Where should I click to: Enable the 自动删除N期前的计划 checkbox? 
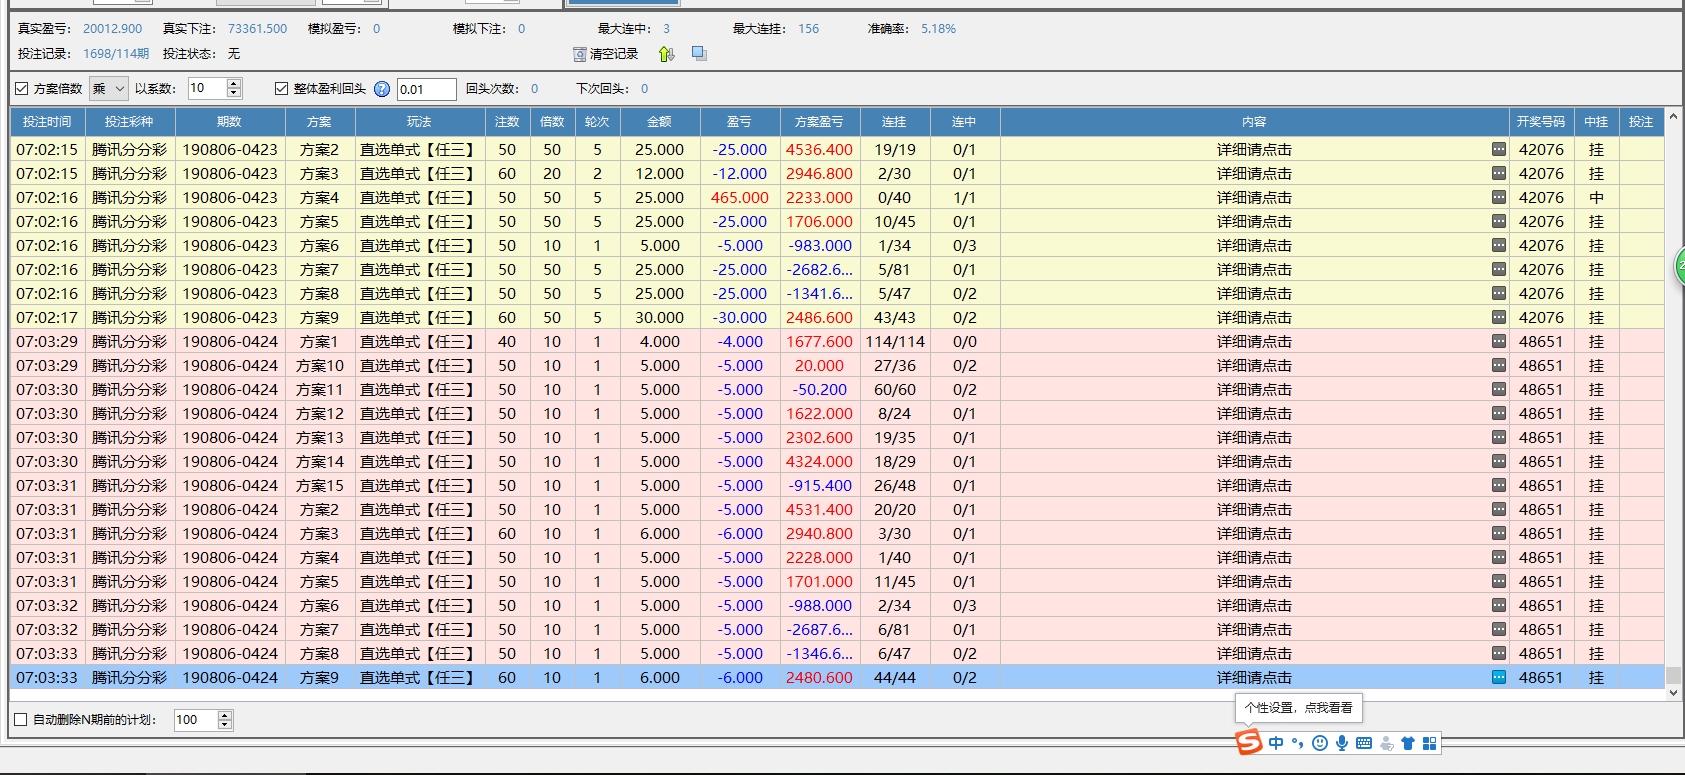[21, 719]
